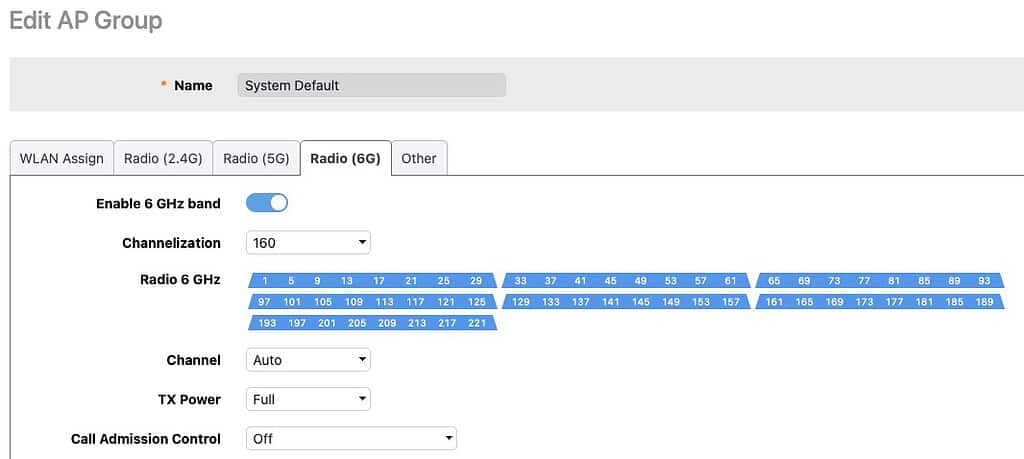1024x459 pixels.
Task: Click channel 193 chip
Action: pyautogui.click(x=267, y=323)
